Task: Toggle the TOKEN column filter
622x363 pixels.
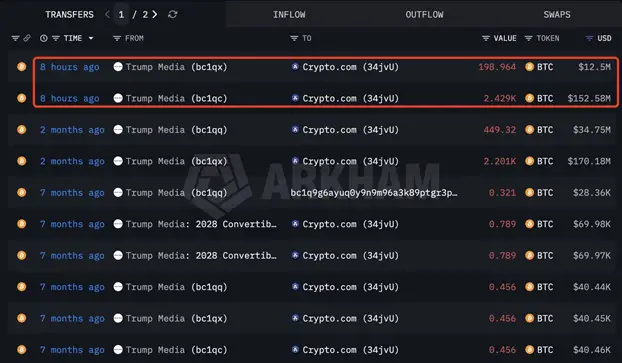Action: [528, 38]
